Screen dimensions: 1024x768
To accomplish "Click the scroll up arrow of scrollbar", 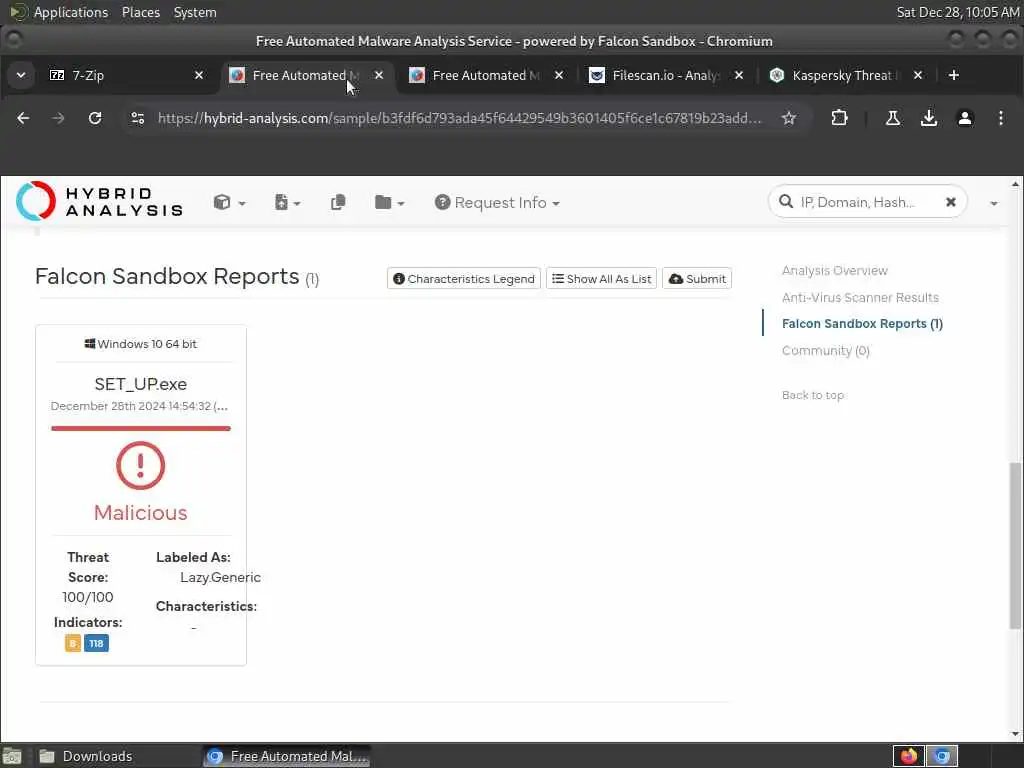I will [x=1015, y=184].
